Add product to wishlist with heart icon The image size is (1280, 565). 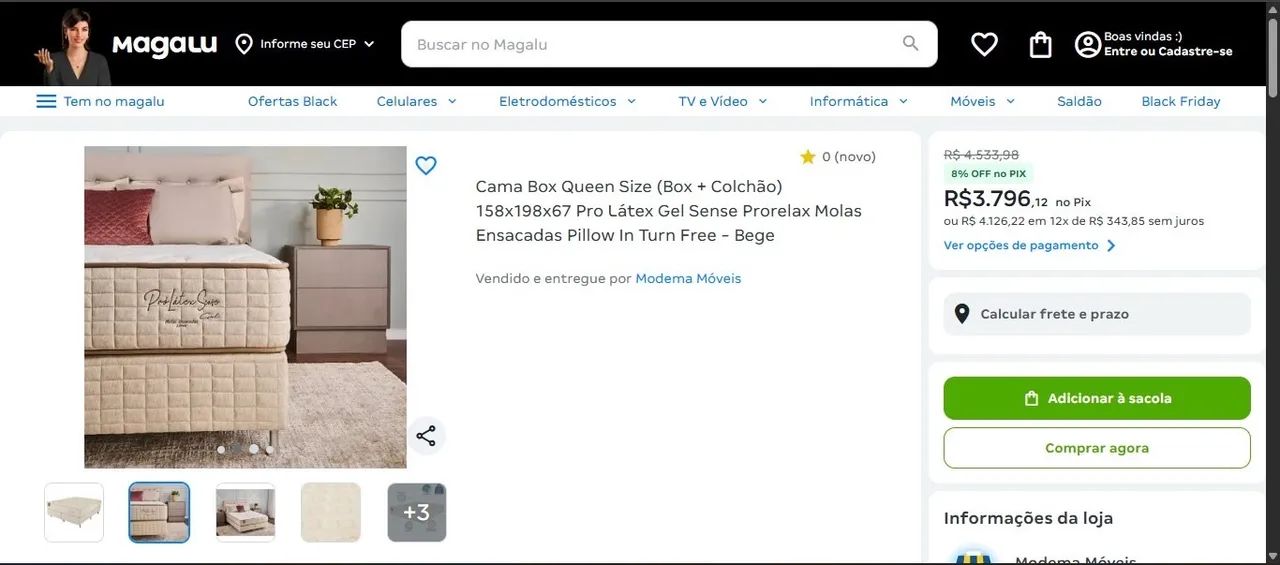tap(426, 166)
